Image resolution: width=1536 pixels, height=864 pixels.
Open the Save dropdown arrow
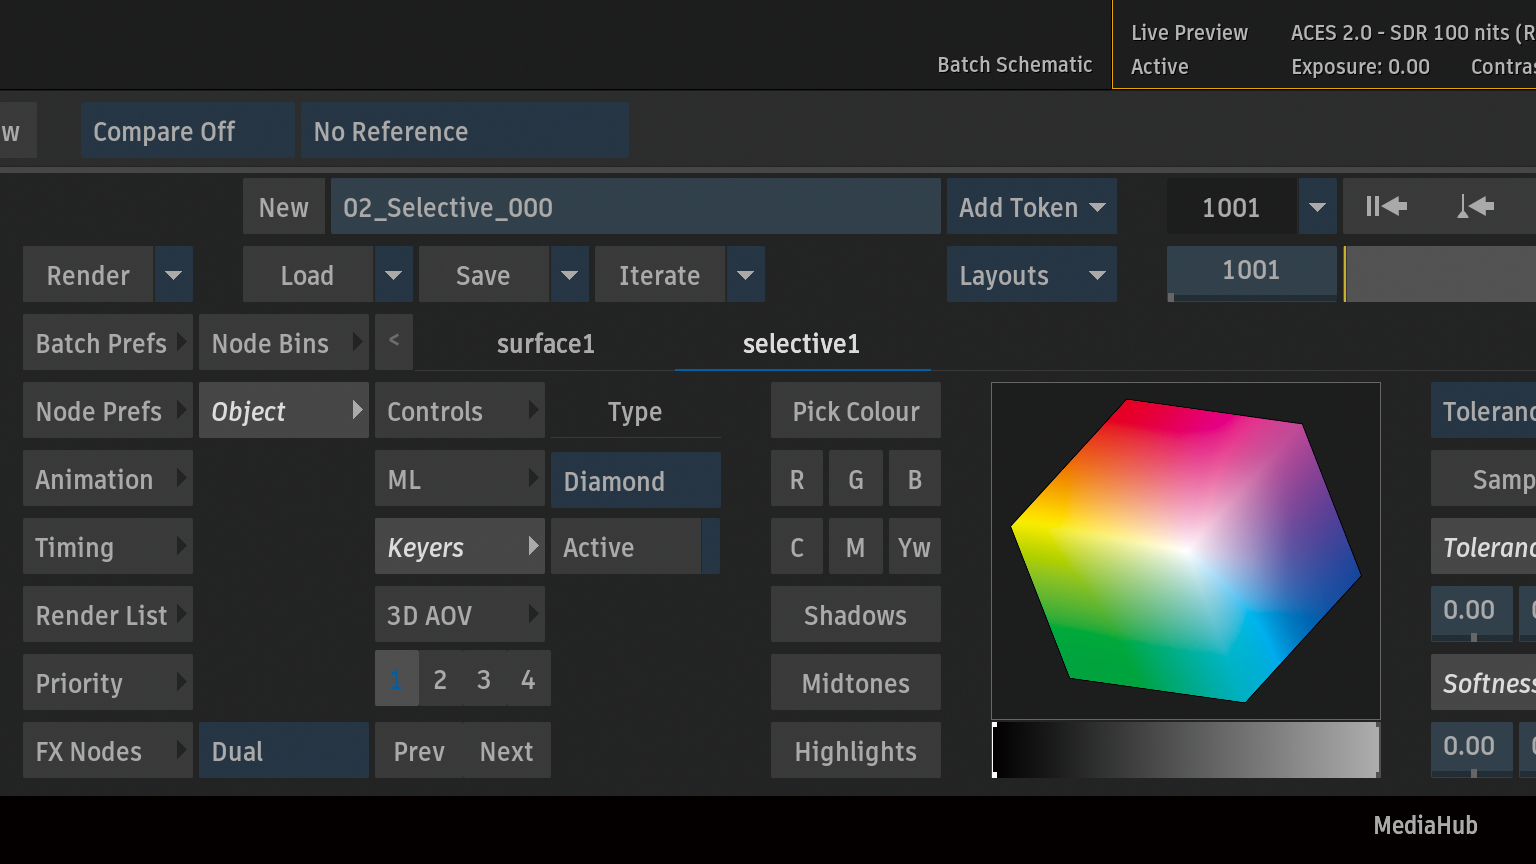569,275
